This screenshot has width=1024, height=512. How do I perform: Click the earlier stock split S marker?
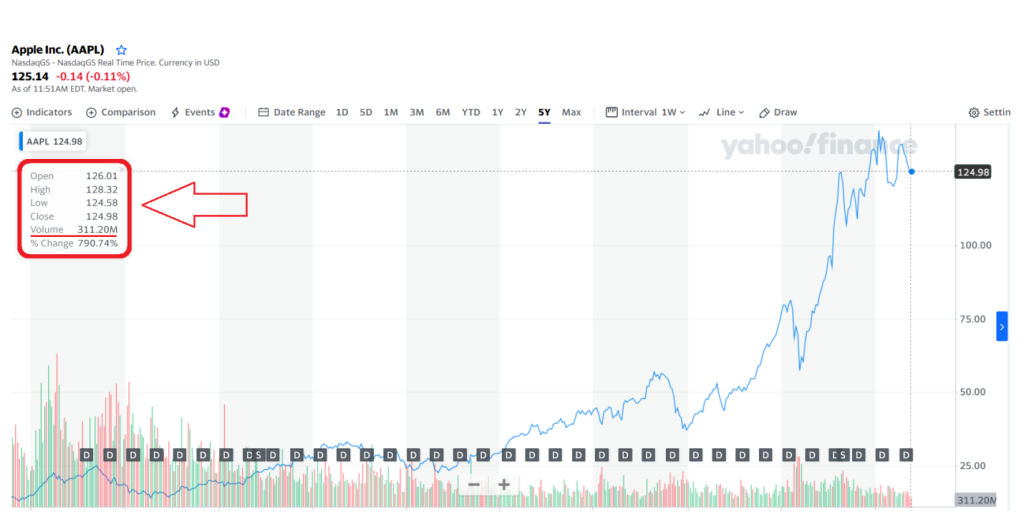(258, 455)
